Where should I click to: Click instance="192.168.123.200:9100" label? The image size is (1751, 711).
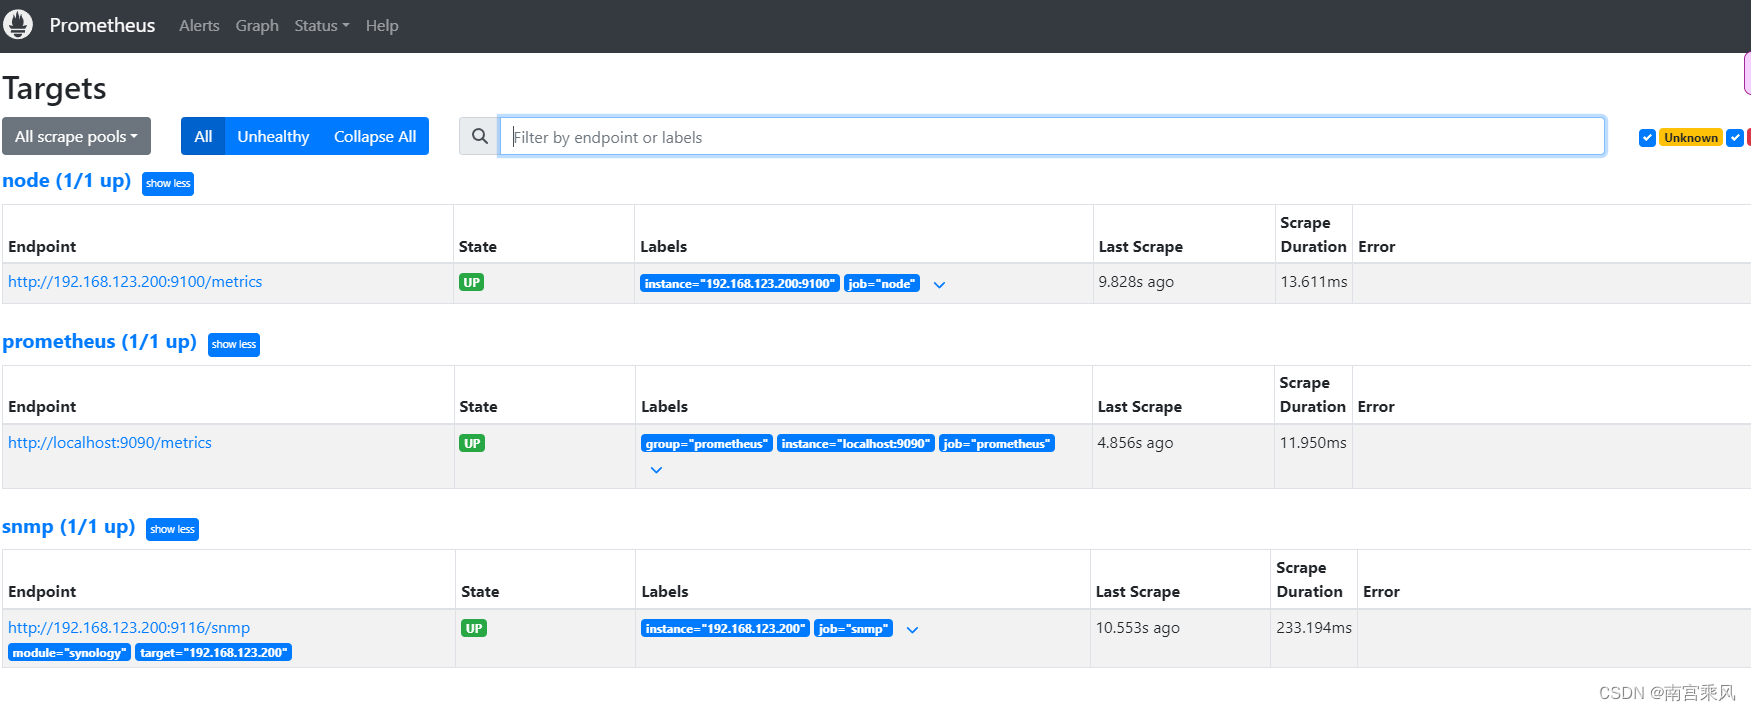coord(739,284)
